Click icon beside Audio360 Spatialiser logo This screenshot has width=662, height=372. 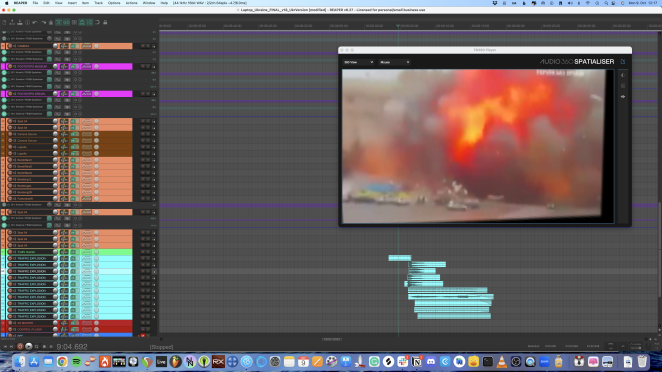623,62
